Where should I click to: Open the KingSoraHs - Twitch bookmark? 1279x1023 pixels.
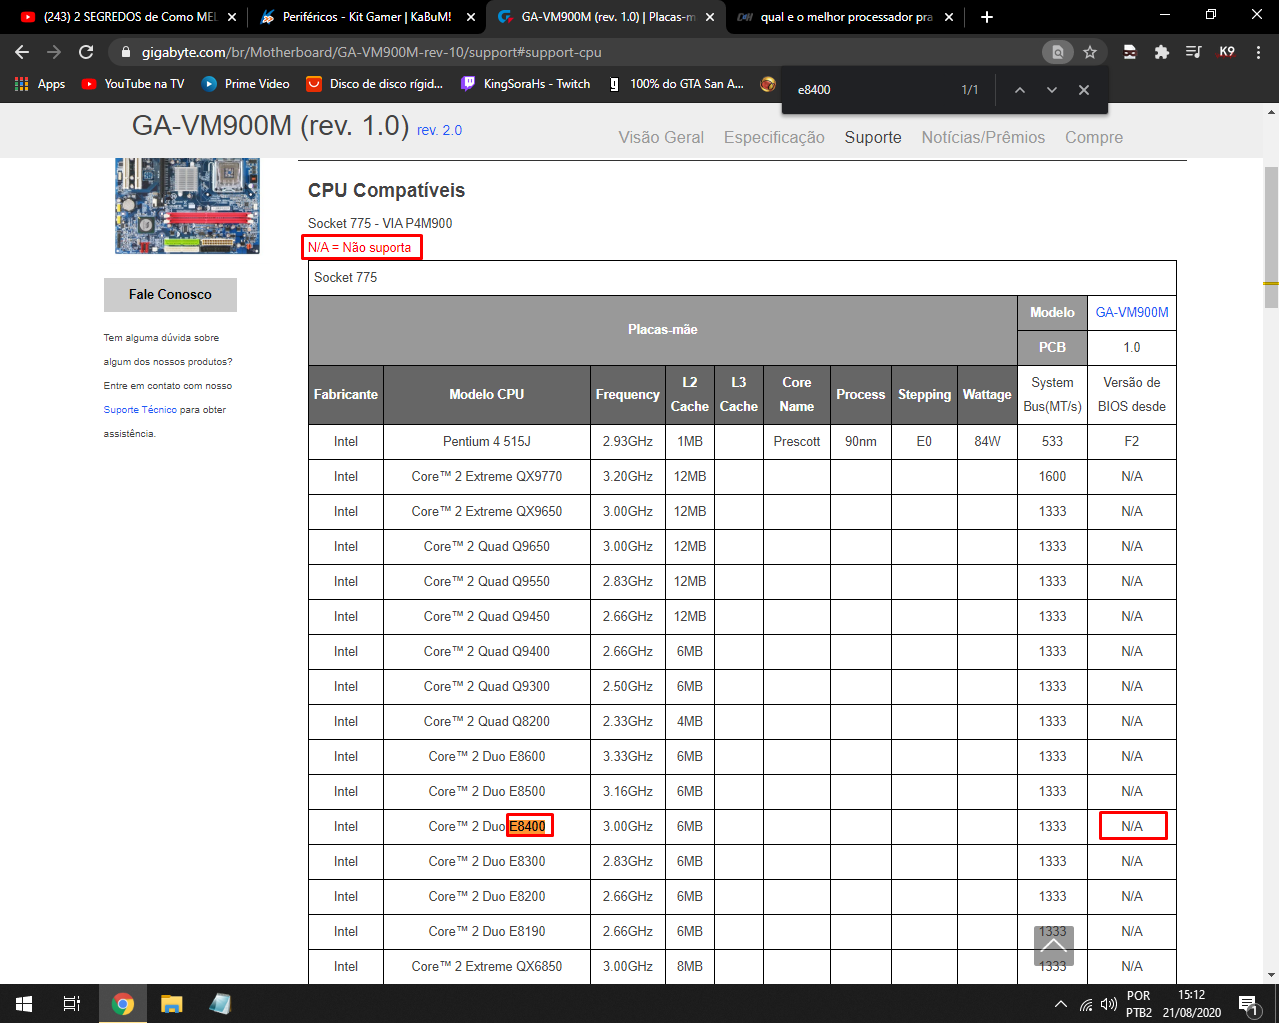(526, 84)
